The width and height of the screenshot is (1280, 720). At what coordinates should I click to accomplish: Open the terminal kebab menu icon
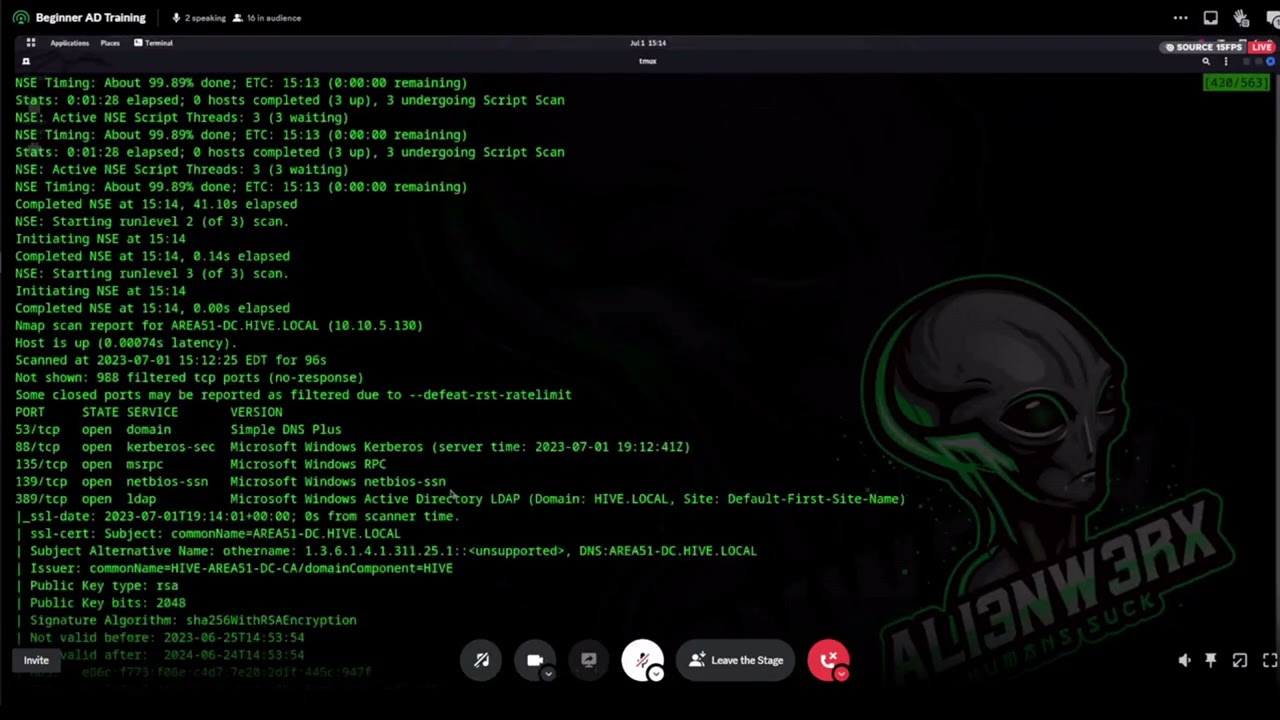[x=1226, y=61]
